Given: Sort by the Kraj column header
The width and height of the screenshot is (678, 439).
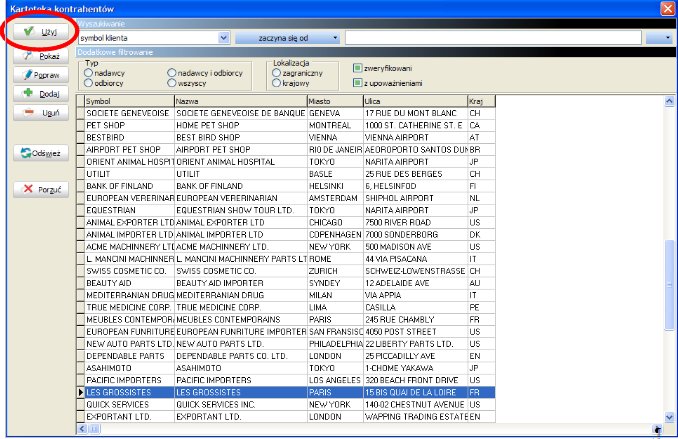Looking at the screenshot, I should 481,101.
